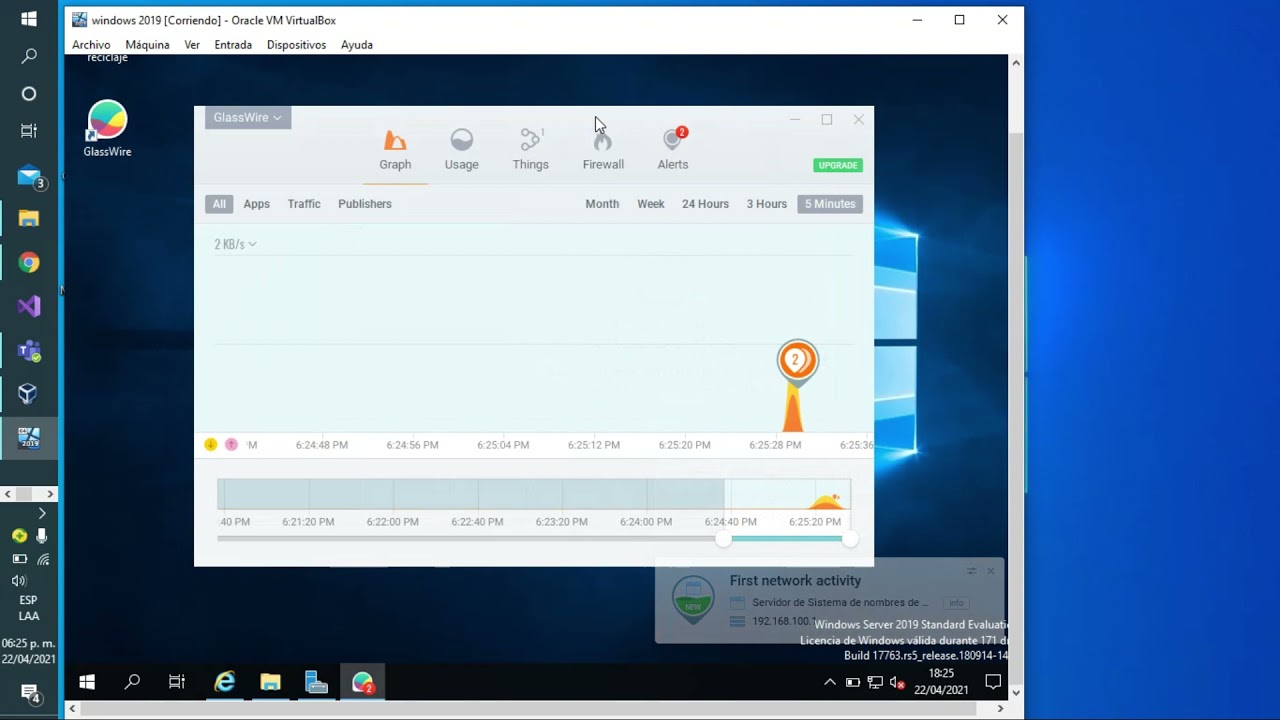Open Cortana circle on host taskbar
Viewport: 1280px width, 720px height.
pyautogui.click(x=29, y=93)
